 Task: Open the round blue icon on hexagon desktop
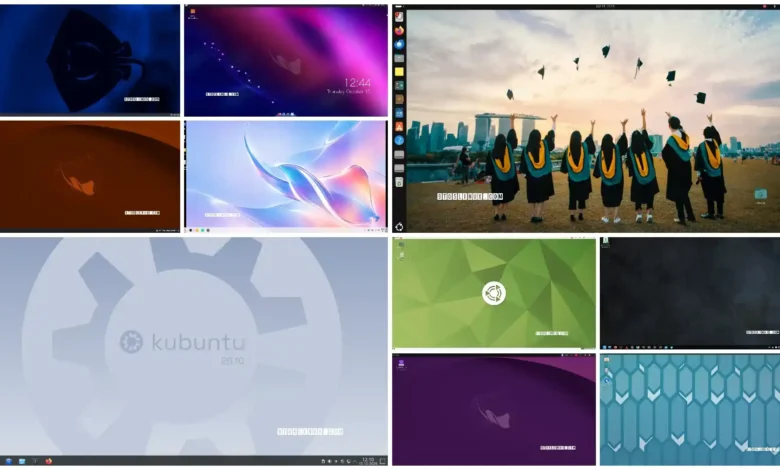coord(607,381)
